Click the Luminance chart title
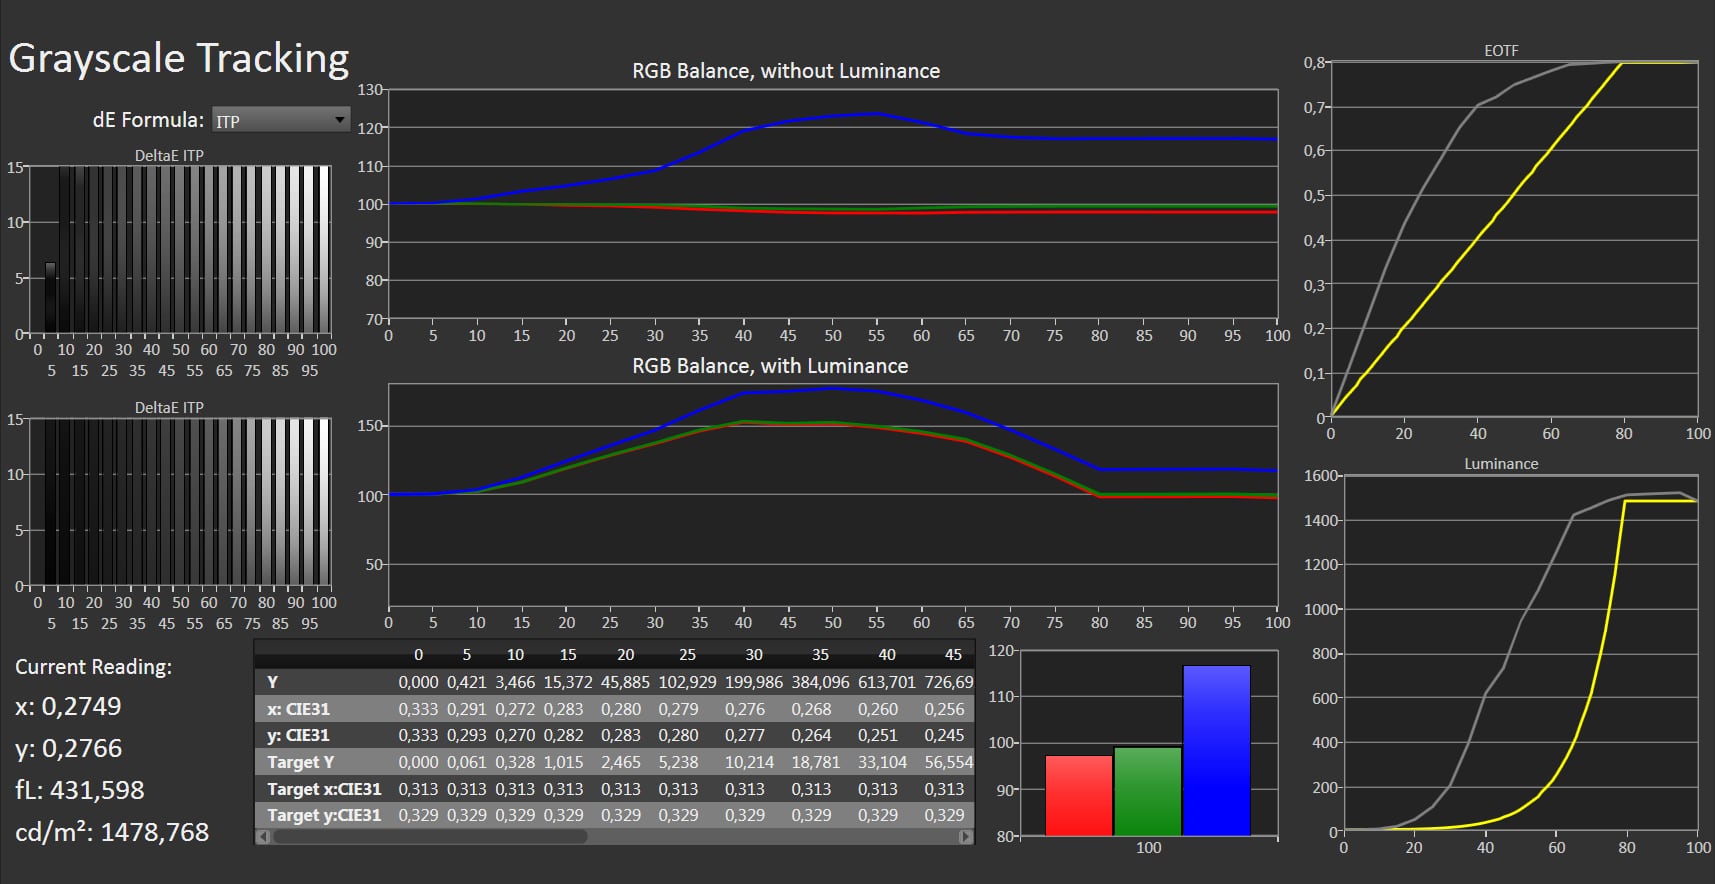The width and height of the screenshot is (1715, 884). click(1501, 464)
